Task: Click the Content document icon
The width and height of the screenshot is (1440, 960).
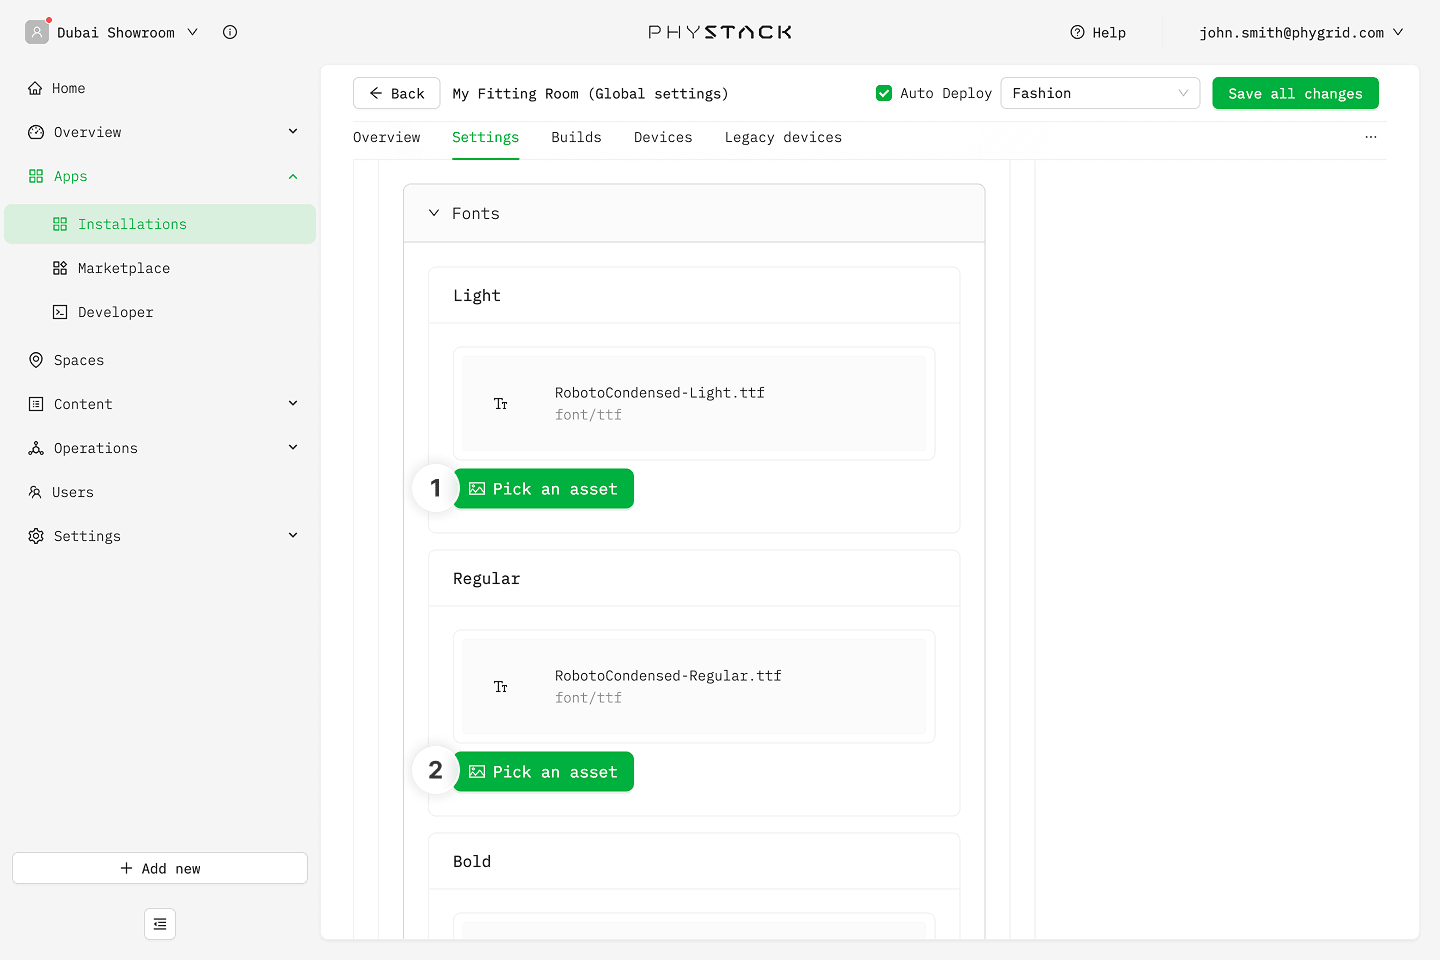Action: [36, 404]
